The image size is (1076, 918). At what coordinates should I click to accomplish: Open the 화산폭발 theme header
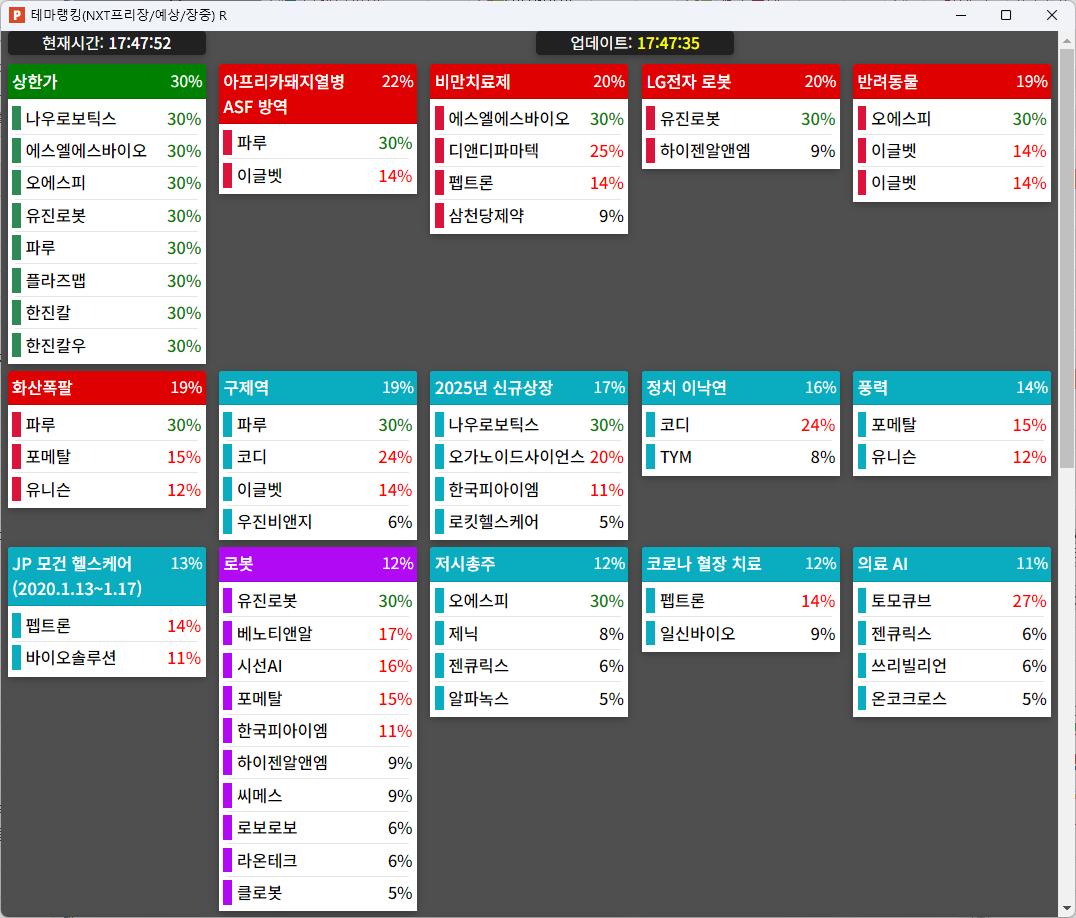[x=107, y=388]
